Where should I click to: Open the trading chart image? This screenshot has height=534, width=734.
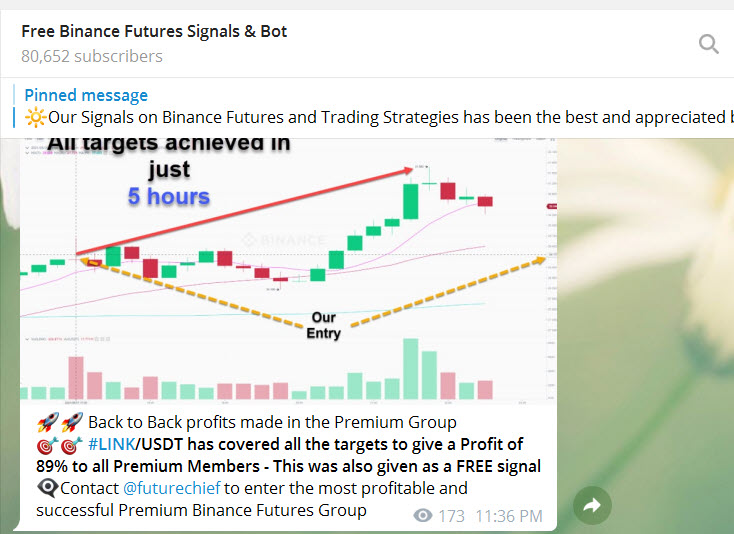(288, 270)
